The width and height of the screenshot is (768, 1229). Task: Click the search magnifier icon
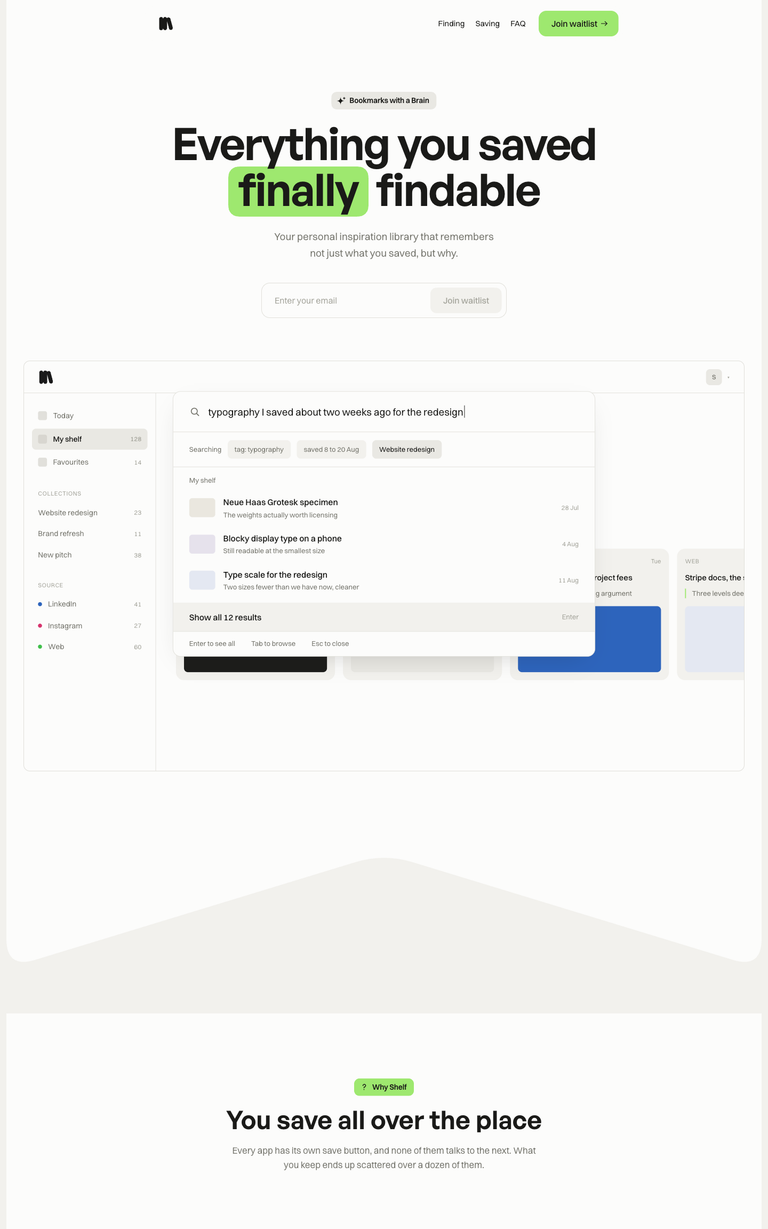[195, 412]
